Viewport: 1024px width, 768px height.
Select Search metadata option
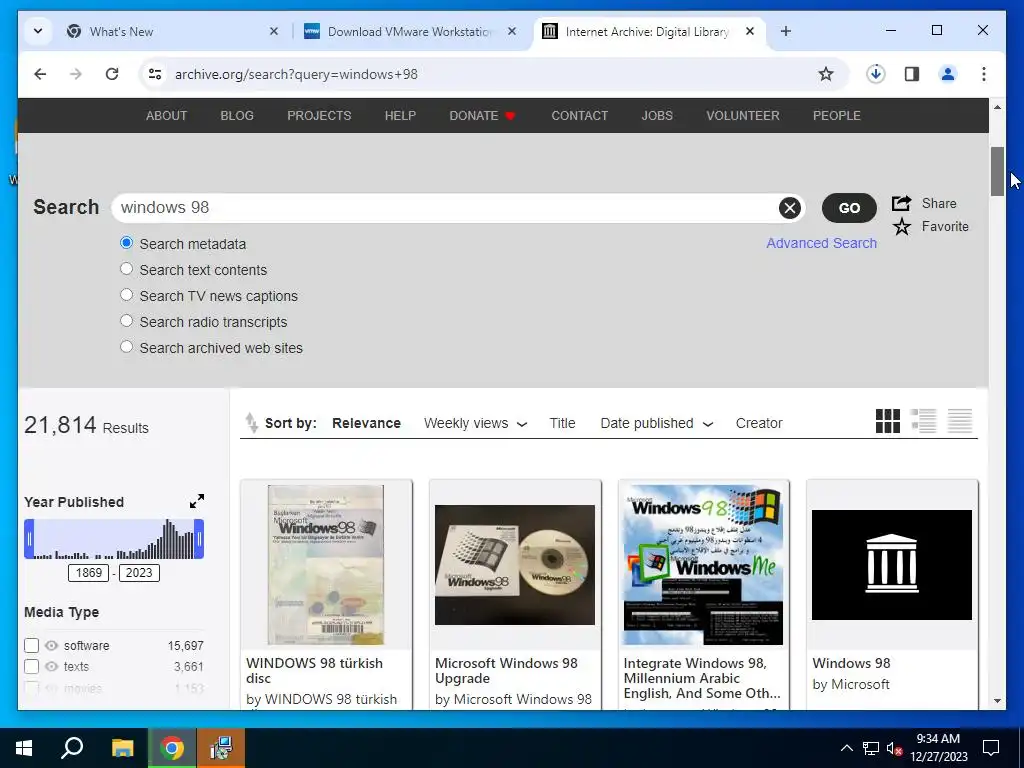point(127,243)
